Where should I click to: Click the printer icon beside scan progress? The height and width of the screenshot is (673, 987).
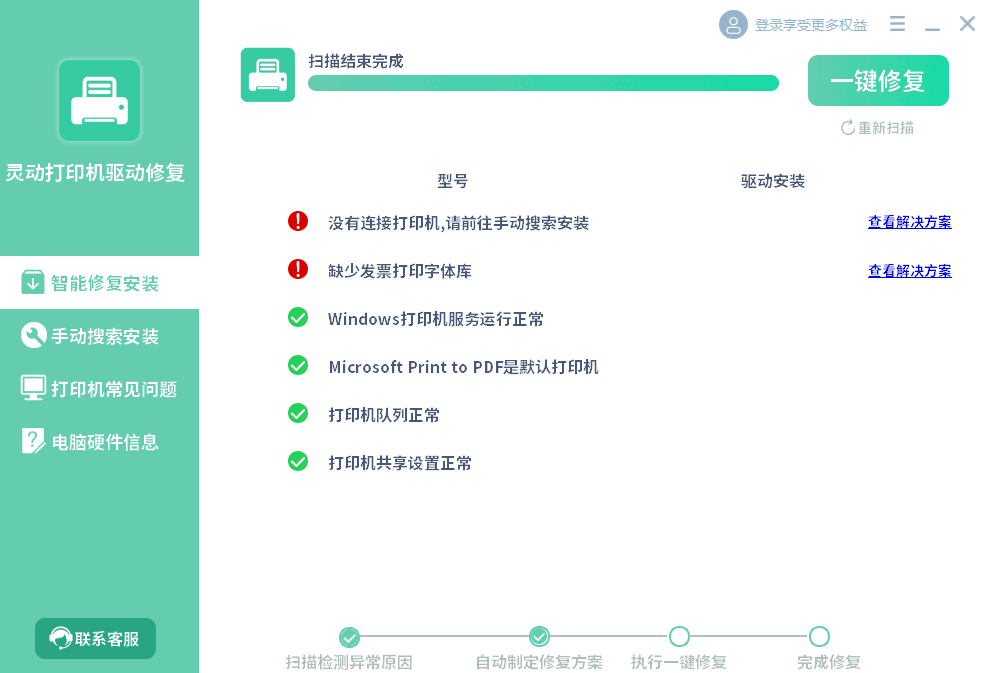coord(267,75)
